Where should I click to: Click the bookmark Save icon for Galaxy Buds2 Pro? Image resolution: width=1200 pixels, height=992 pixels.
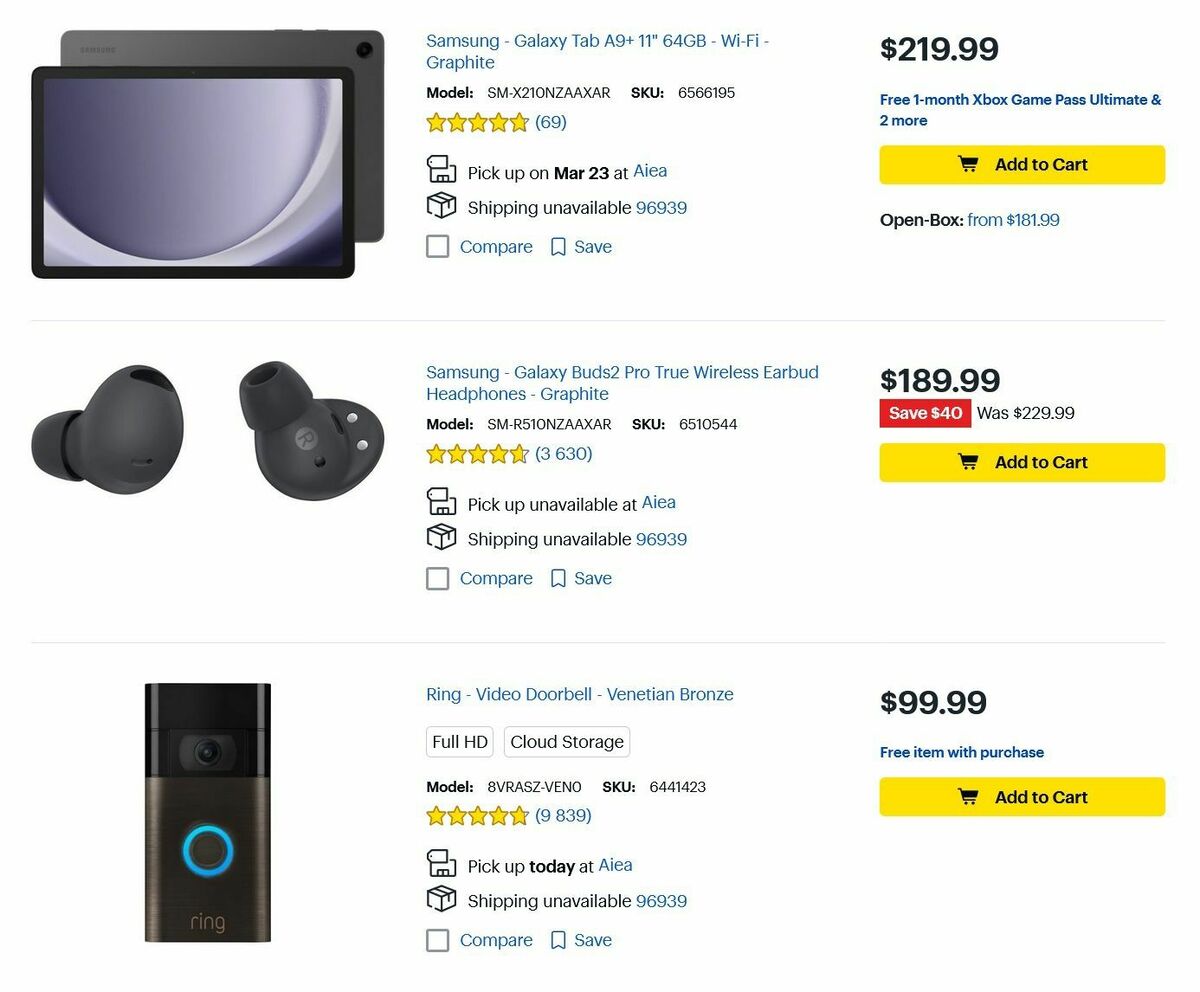[557, 578]
